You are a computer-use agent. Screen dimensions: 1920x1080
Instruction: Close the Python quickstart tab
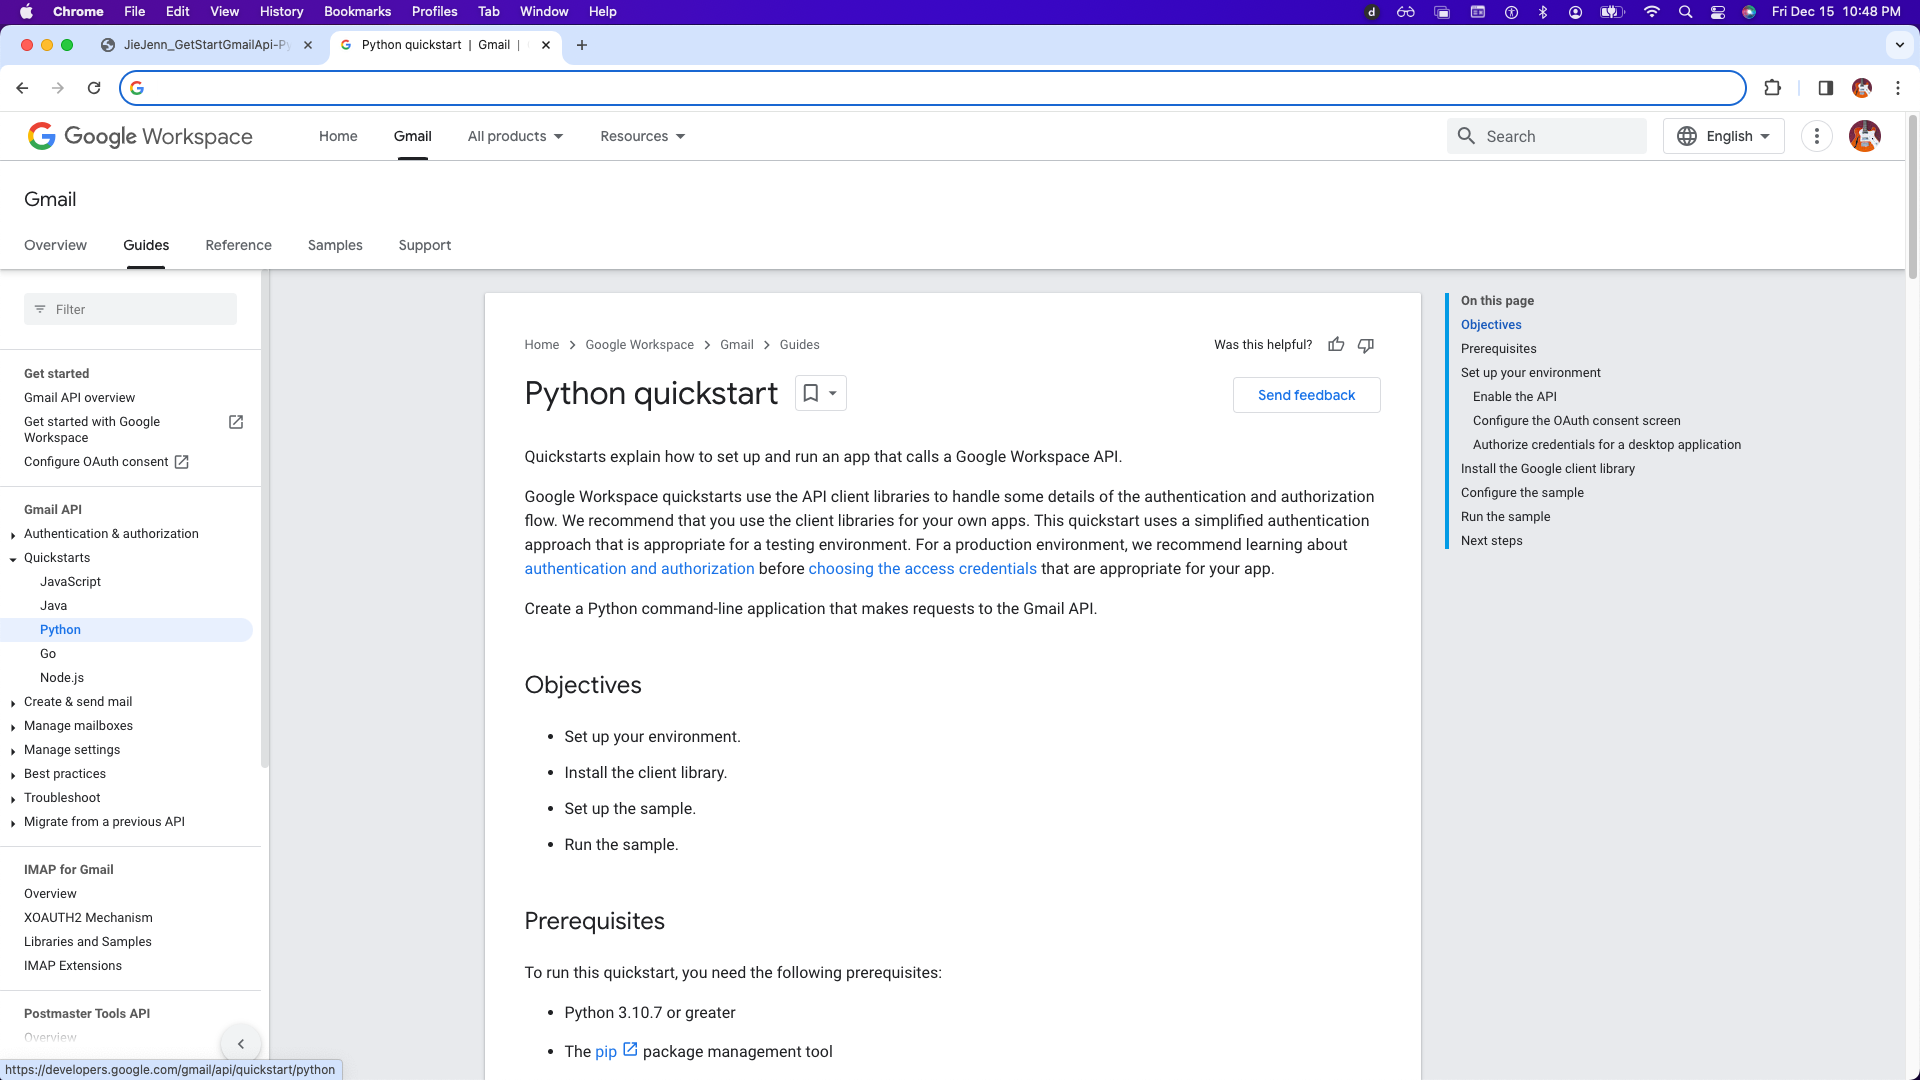pos(546,45)
